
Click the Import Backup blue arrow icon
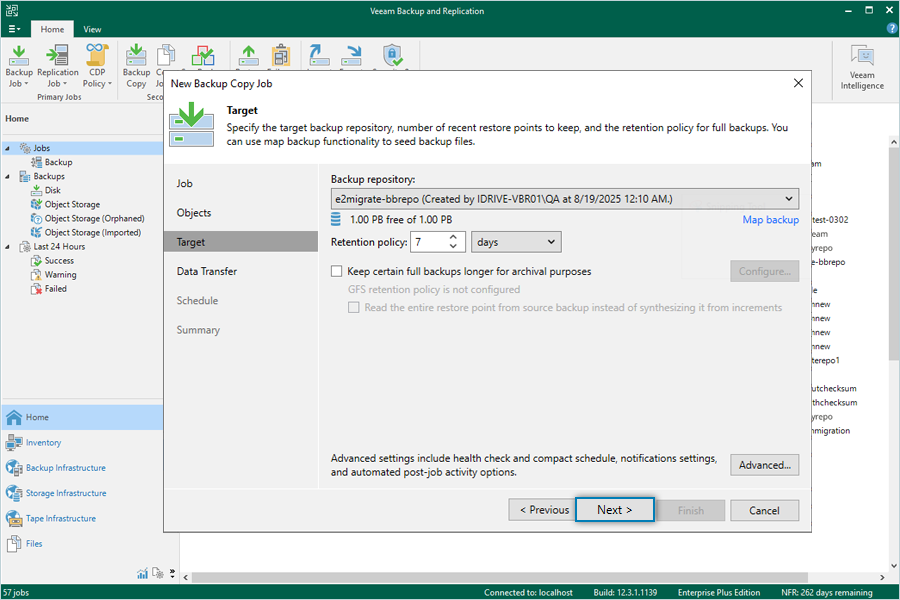pyautogui.click(x=319, y=56)
